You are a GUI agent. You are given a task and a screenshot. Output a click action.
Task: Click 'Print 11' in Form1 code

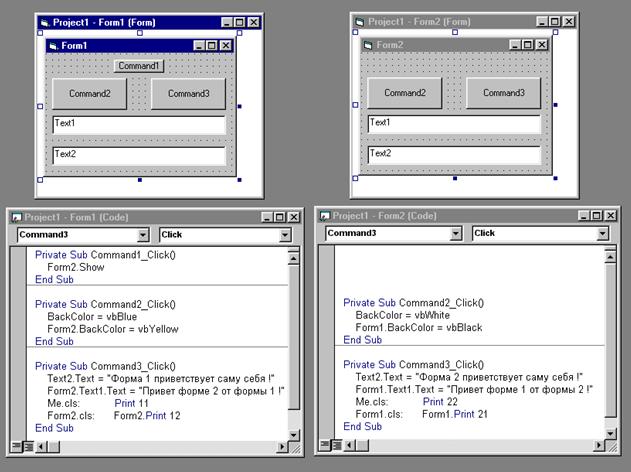pos(132,403)
